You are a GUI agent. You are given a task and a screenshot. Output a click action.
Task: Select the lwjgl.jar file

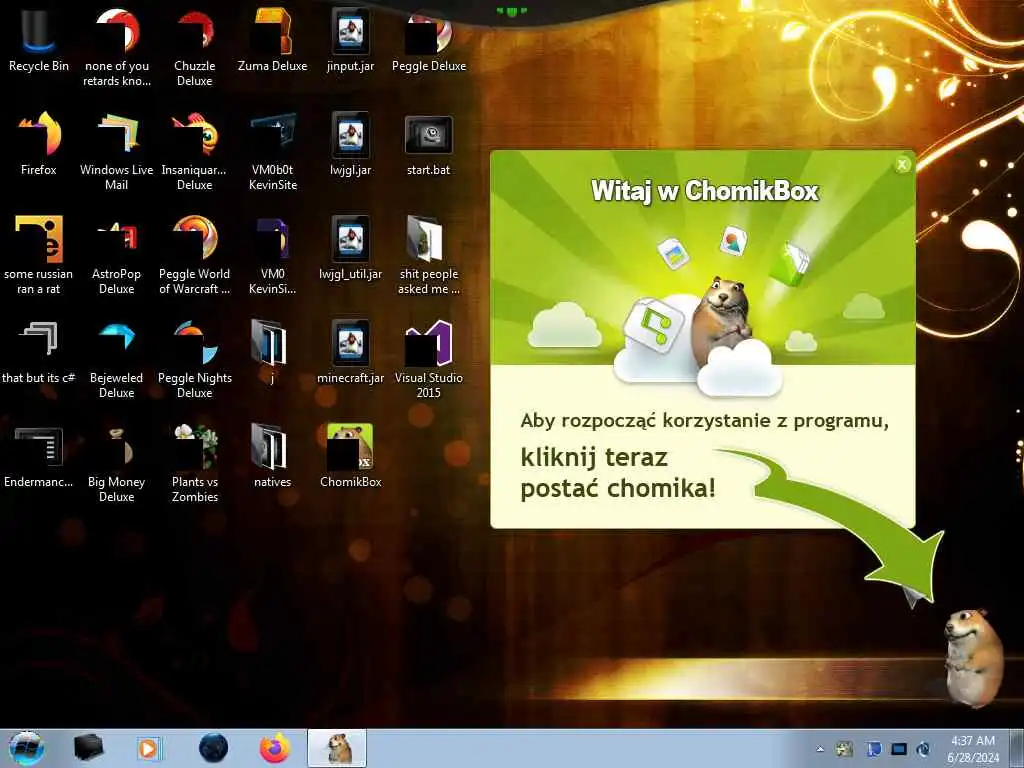[x=351, y=144]
